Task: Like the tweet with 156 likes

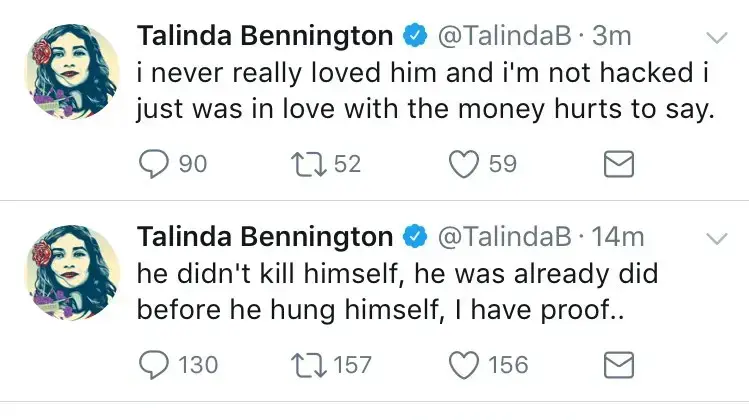Action: click(x=464, y=365)
